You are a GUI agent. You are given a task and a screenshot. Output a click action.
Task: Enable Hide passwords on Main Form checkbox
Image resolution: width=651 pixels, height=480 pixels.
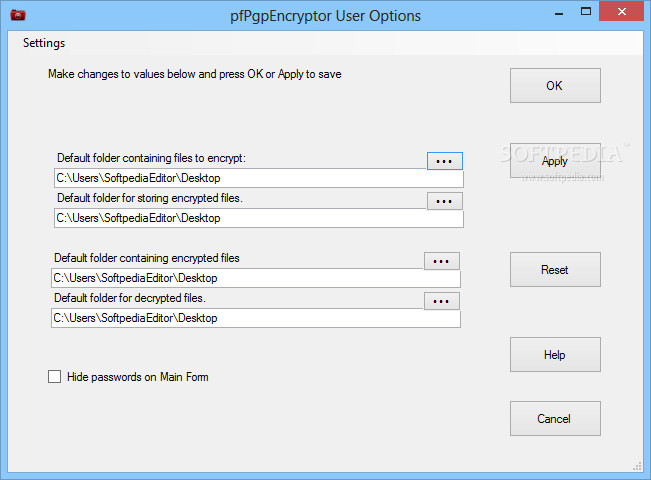click(x=54, y=377)
